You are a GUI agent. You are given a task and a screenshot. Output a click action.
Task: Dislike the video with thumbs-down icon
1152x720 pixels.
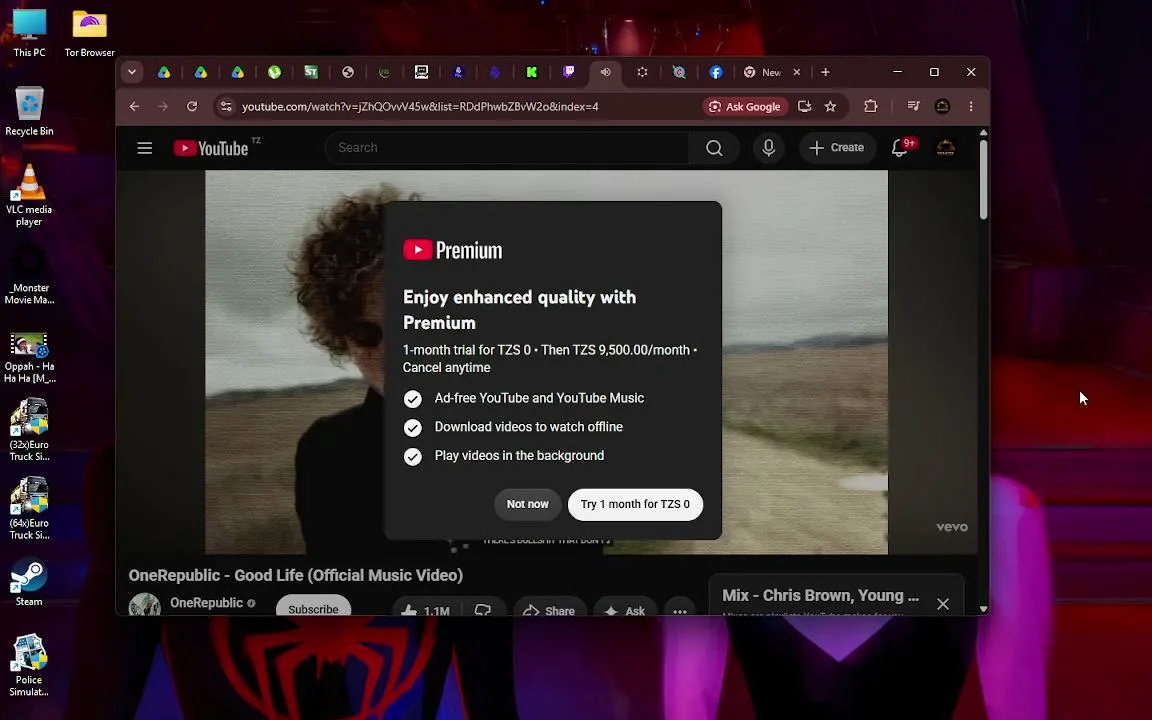pos(483,606)
